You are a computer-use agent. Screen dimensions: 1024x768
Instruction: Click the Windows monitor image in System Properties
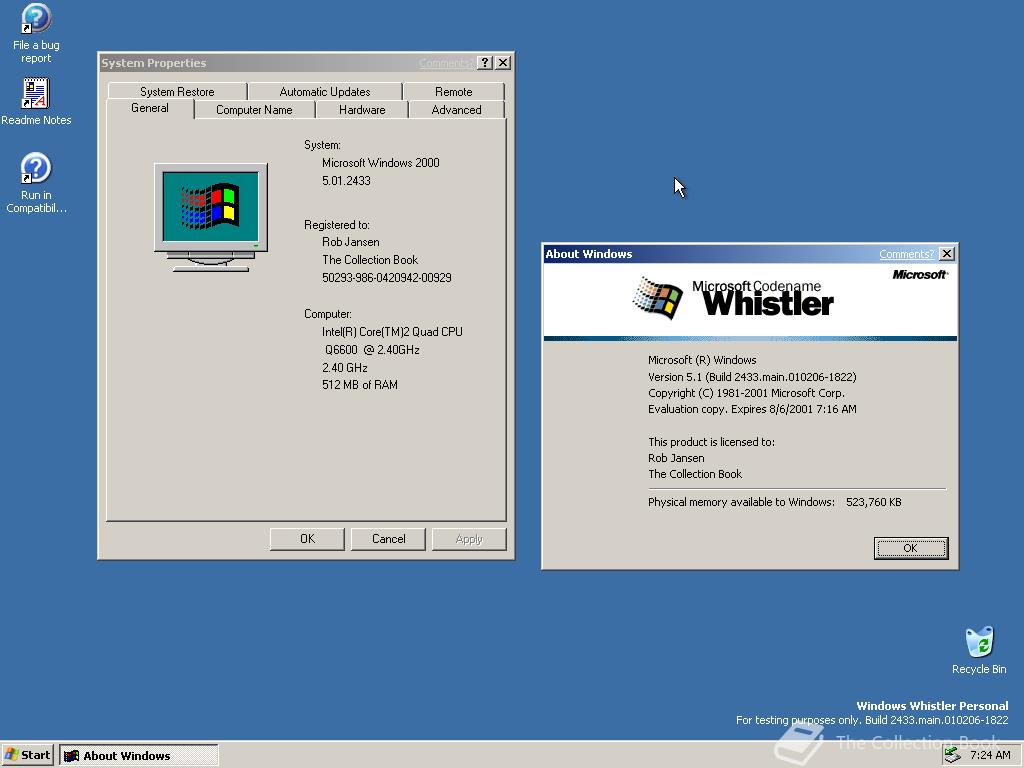click(x=210, y=217)
